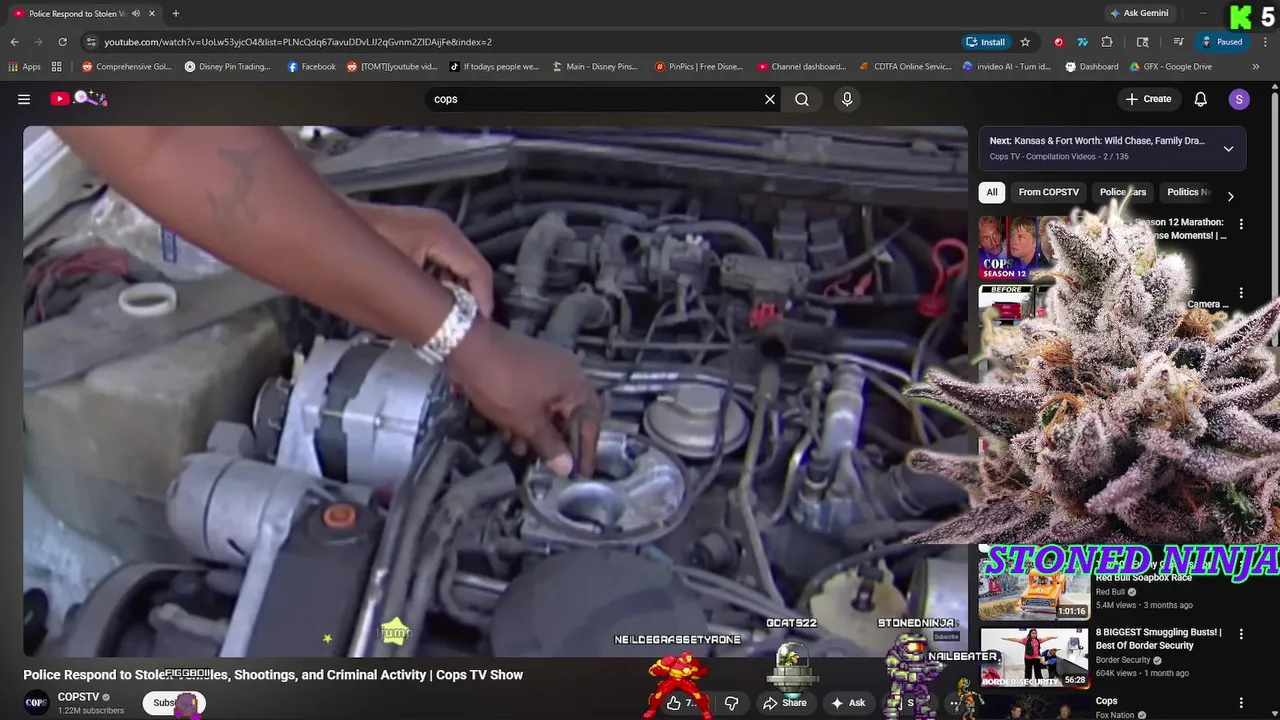1280x720 pixels.
Task: Bookmark this page with the star icon
Action: (1025, 42)
